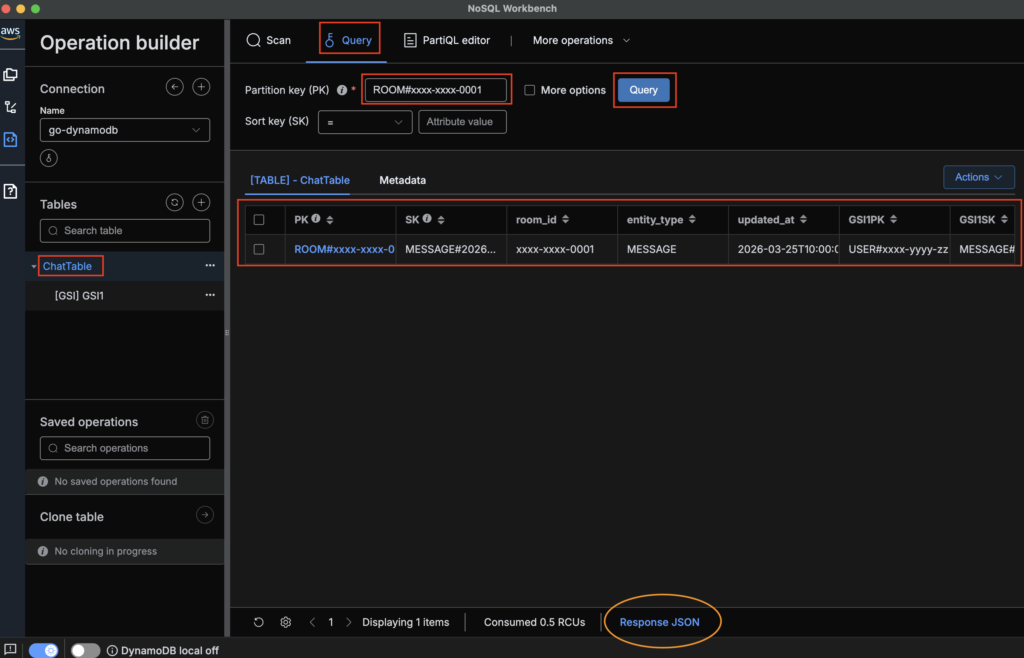Click the delete saved operations trash icon
The image size is (1024, 658).
(203, 421)
